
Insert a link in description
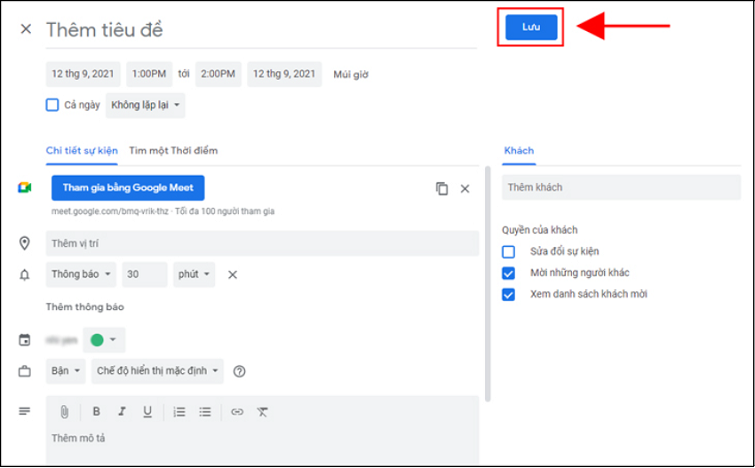(x=237, y=411)
